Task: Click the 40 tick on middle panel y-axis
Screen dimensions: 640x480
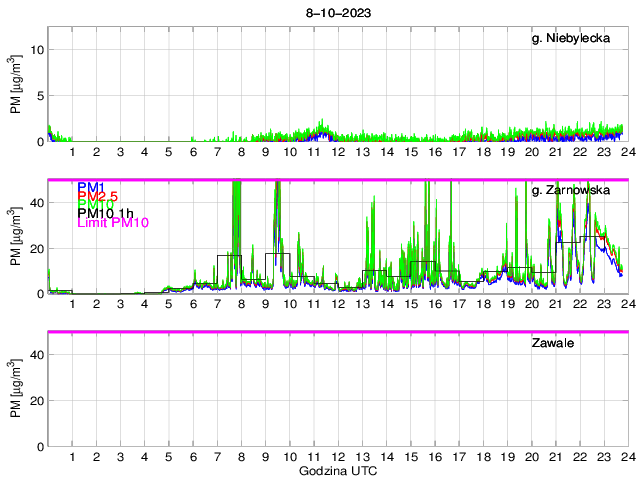Action: click(34, 202)
